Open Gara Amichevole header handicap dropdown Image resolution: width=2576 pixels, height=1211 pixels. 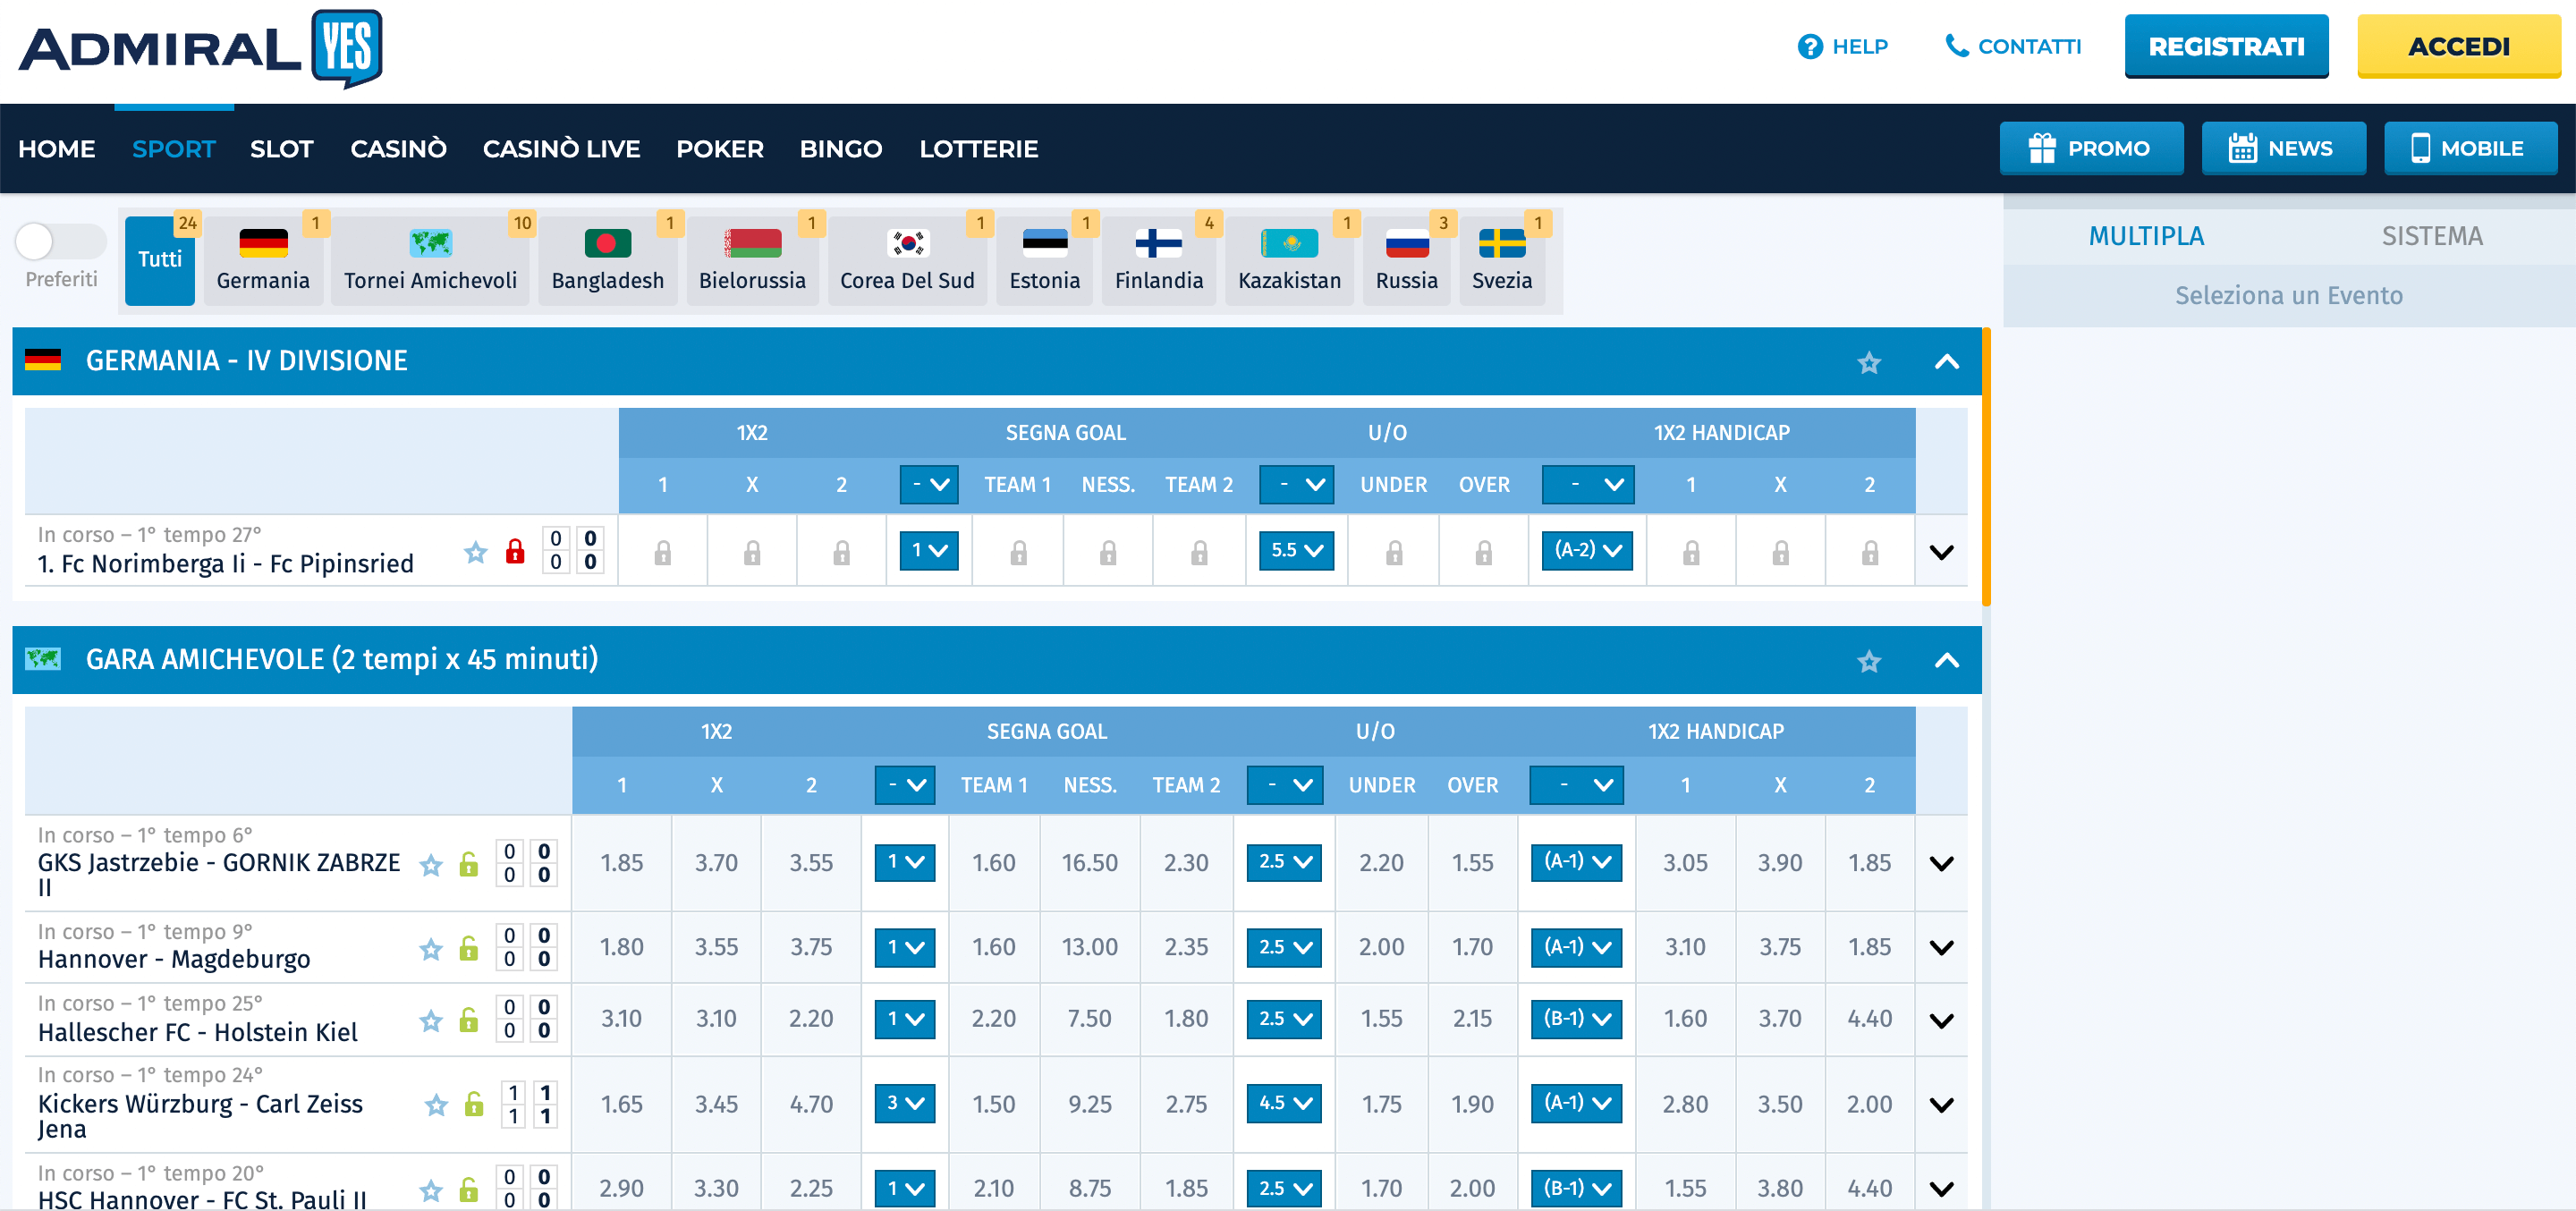[1577, 785]
